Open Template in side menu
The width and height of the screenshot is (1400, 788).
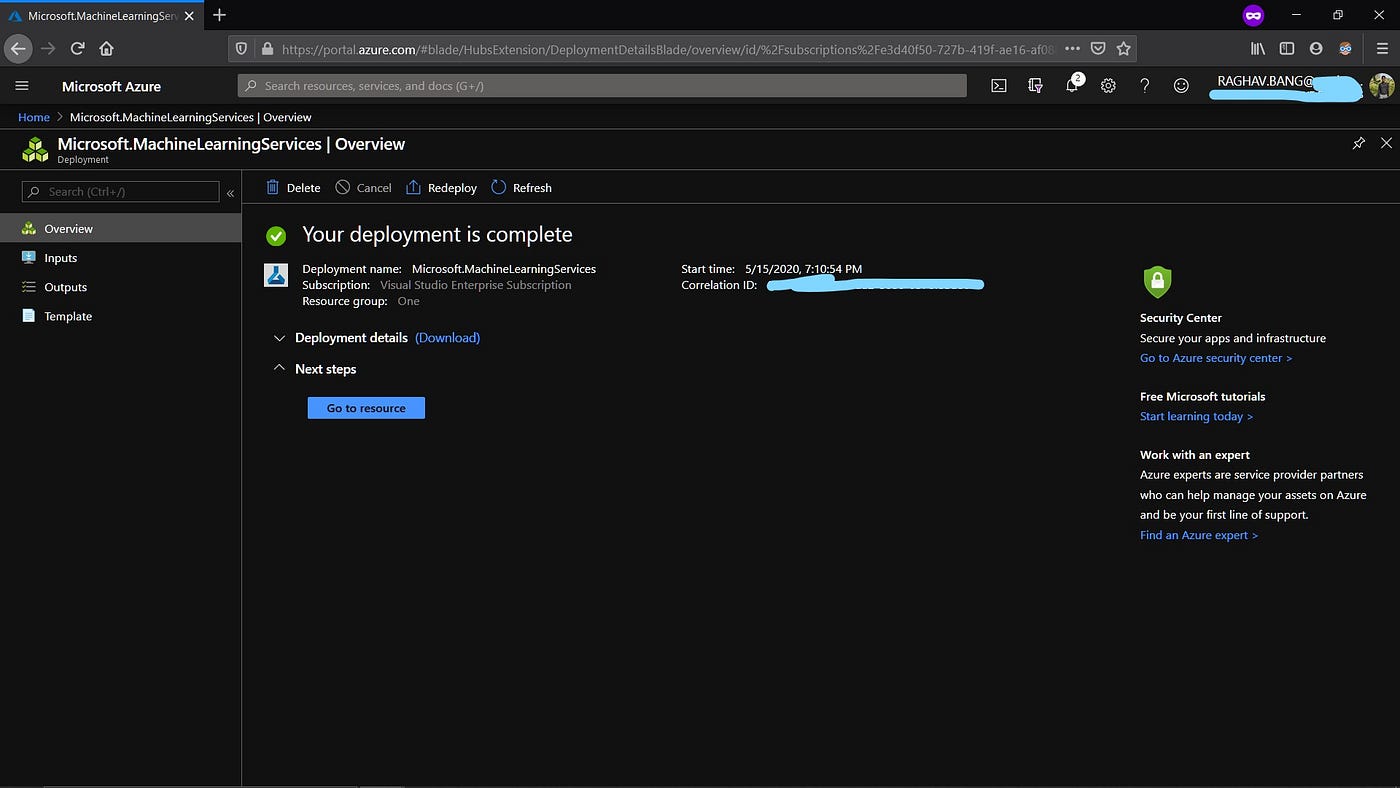pyautogui.click(x=120, y=316)
